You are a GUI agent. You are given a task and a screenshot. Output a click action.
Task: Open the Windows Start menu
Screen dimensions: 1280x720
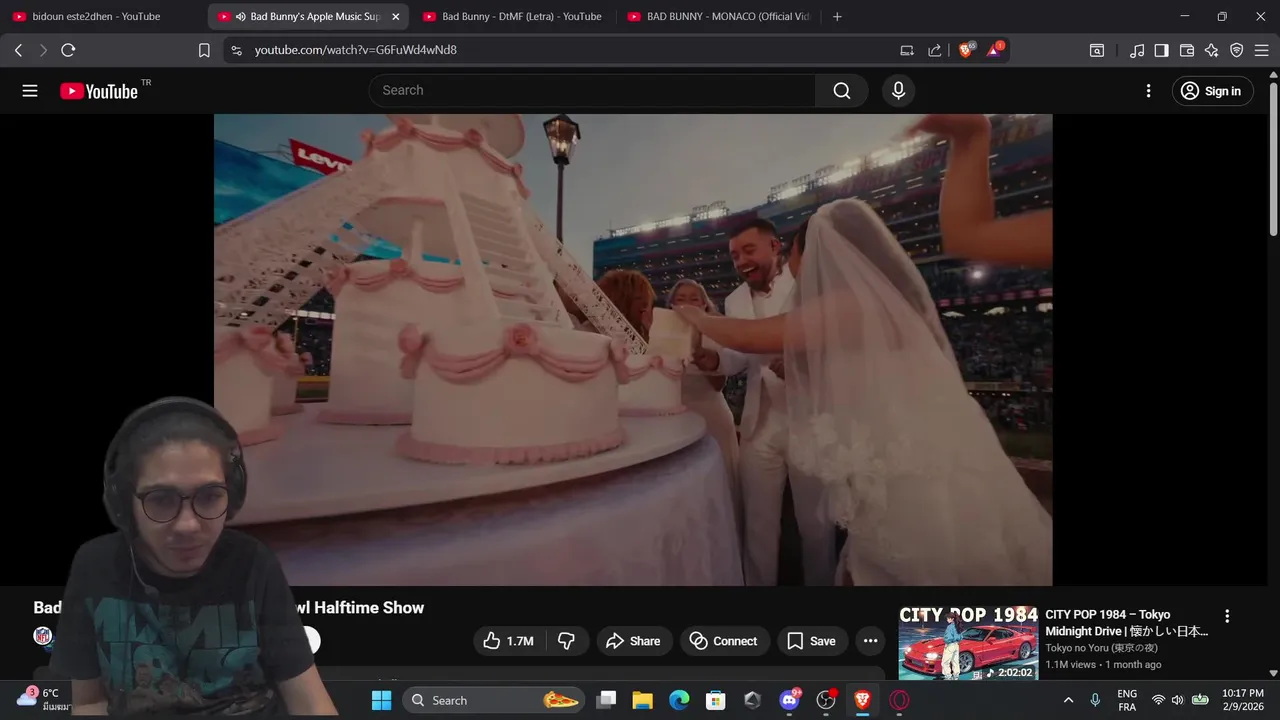click(382, 700)
